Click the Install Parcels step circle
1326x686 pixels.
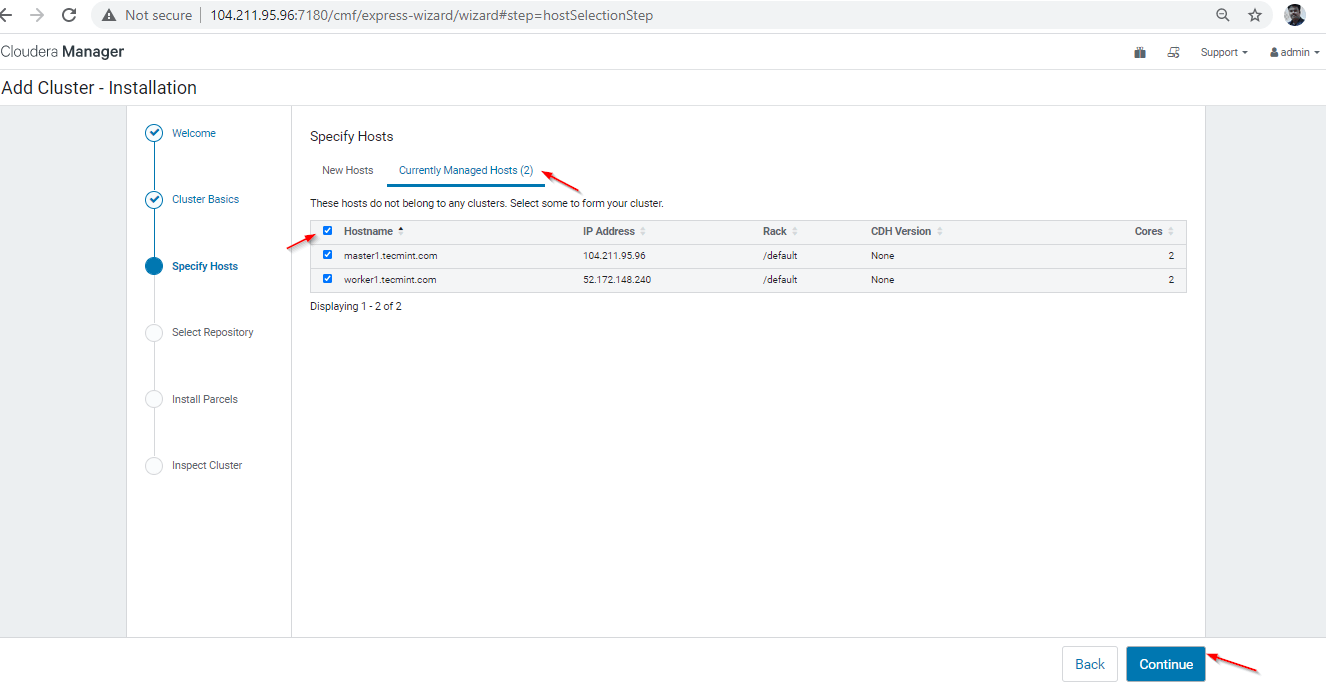[153, 398]
